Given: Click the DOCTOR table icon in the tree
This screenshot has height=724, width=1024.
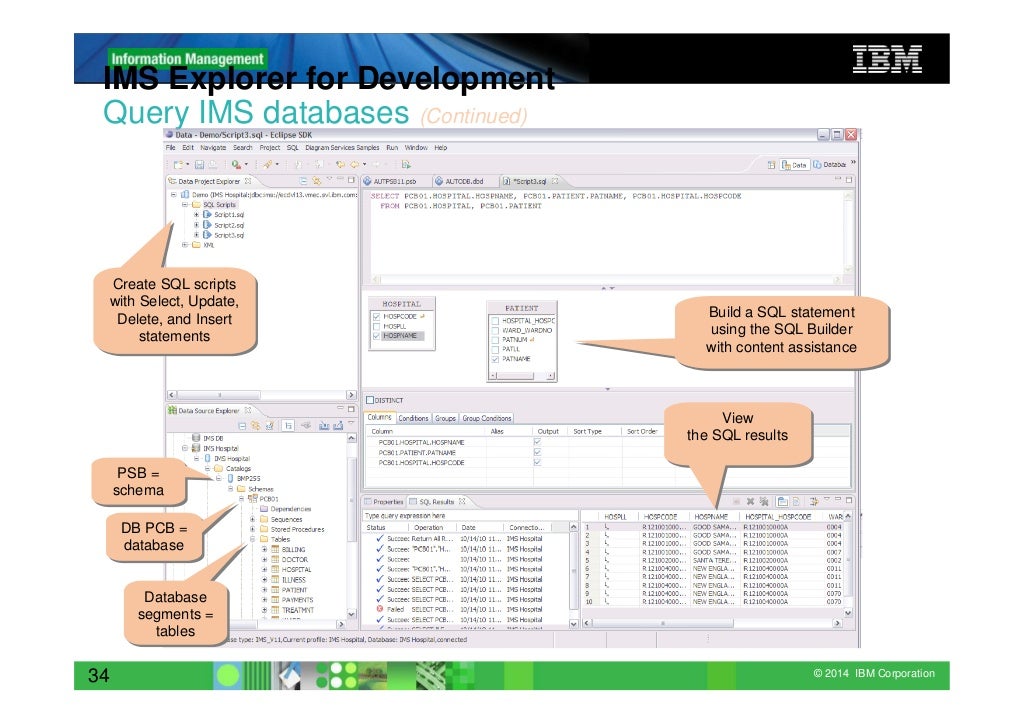Looking at the screenshot, I should coord(276,559).
